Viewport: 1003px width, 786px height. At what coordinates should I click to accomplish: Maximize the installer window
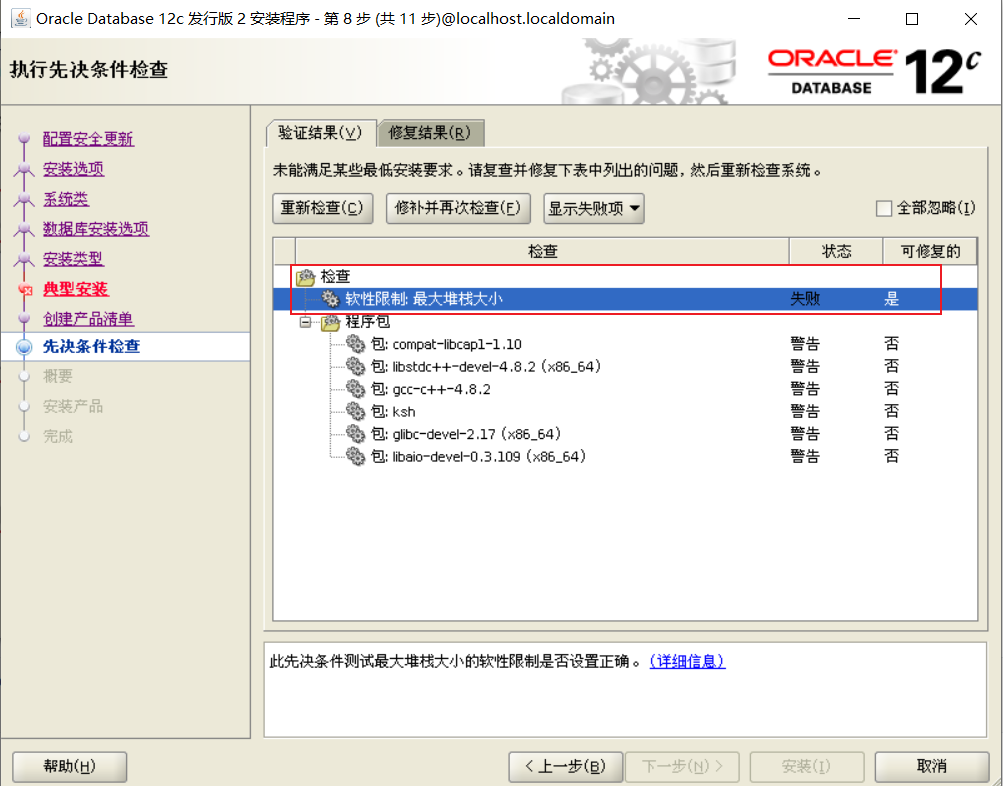point(912,19)
